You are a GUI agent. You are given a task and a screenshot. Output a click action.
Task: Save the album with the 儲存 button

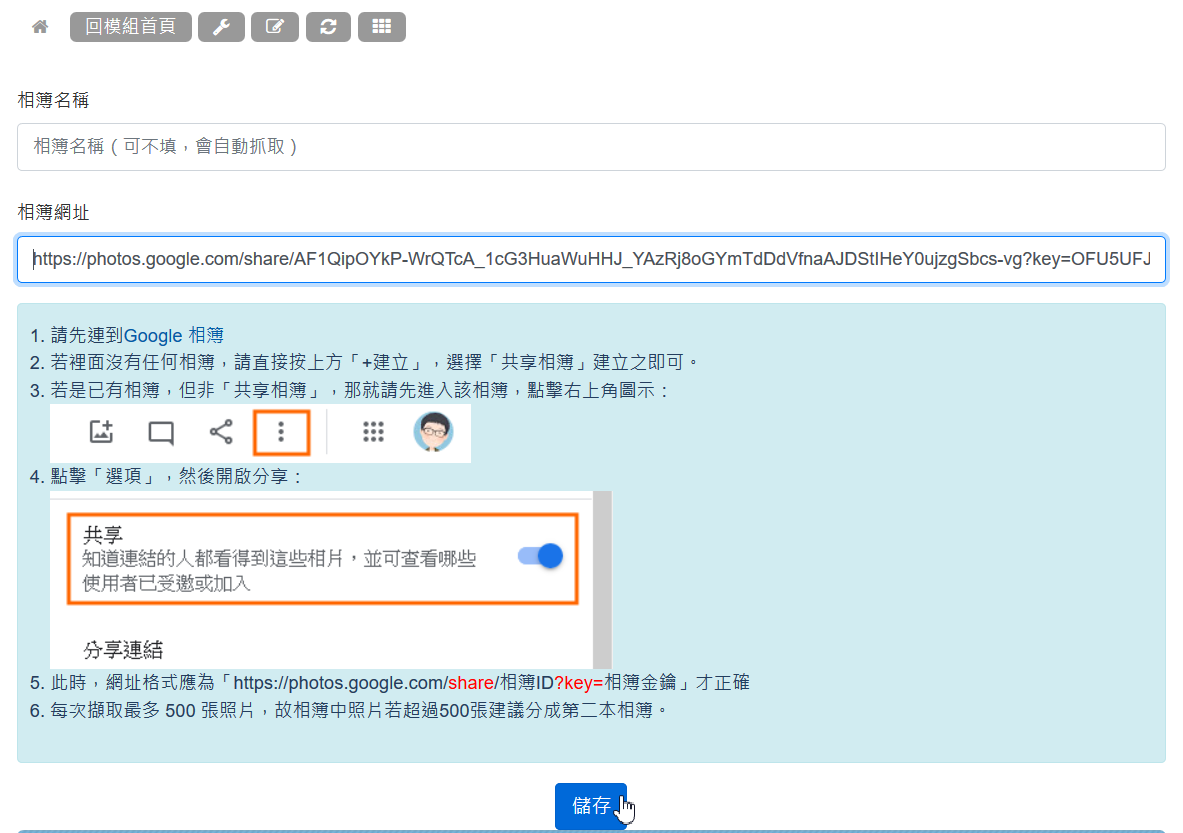click(590, 806)
